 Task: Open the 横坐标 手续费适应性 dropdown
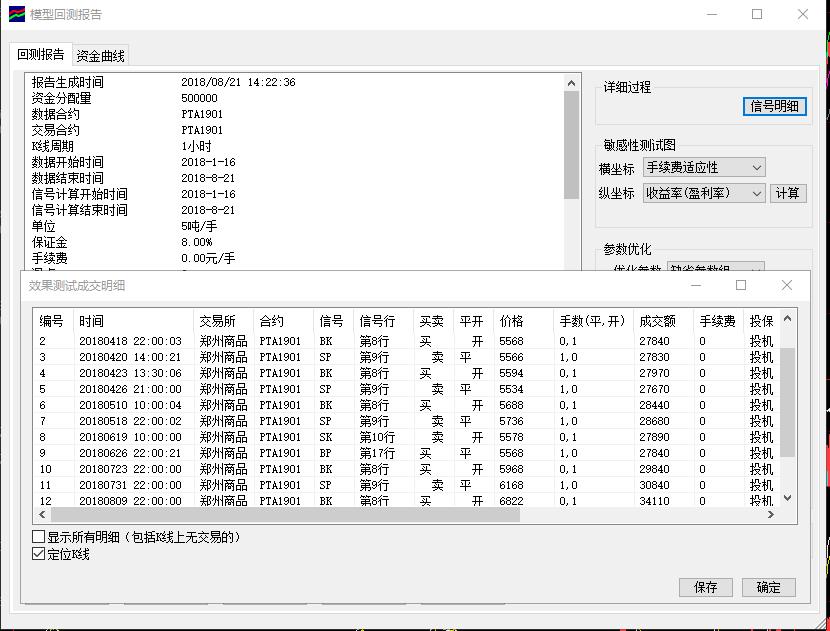(x=704, y=168)
